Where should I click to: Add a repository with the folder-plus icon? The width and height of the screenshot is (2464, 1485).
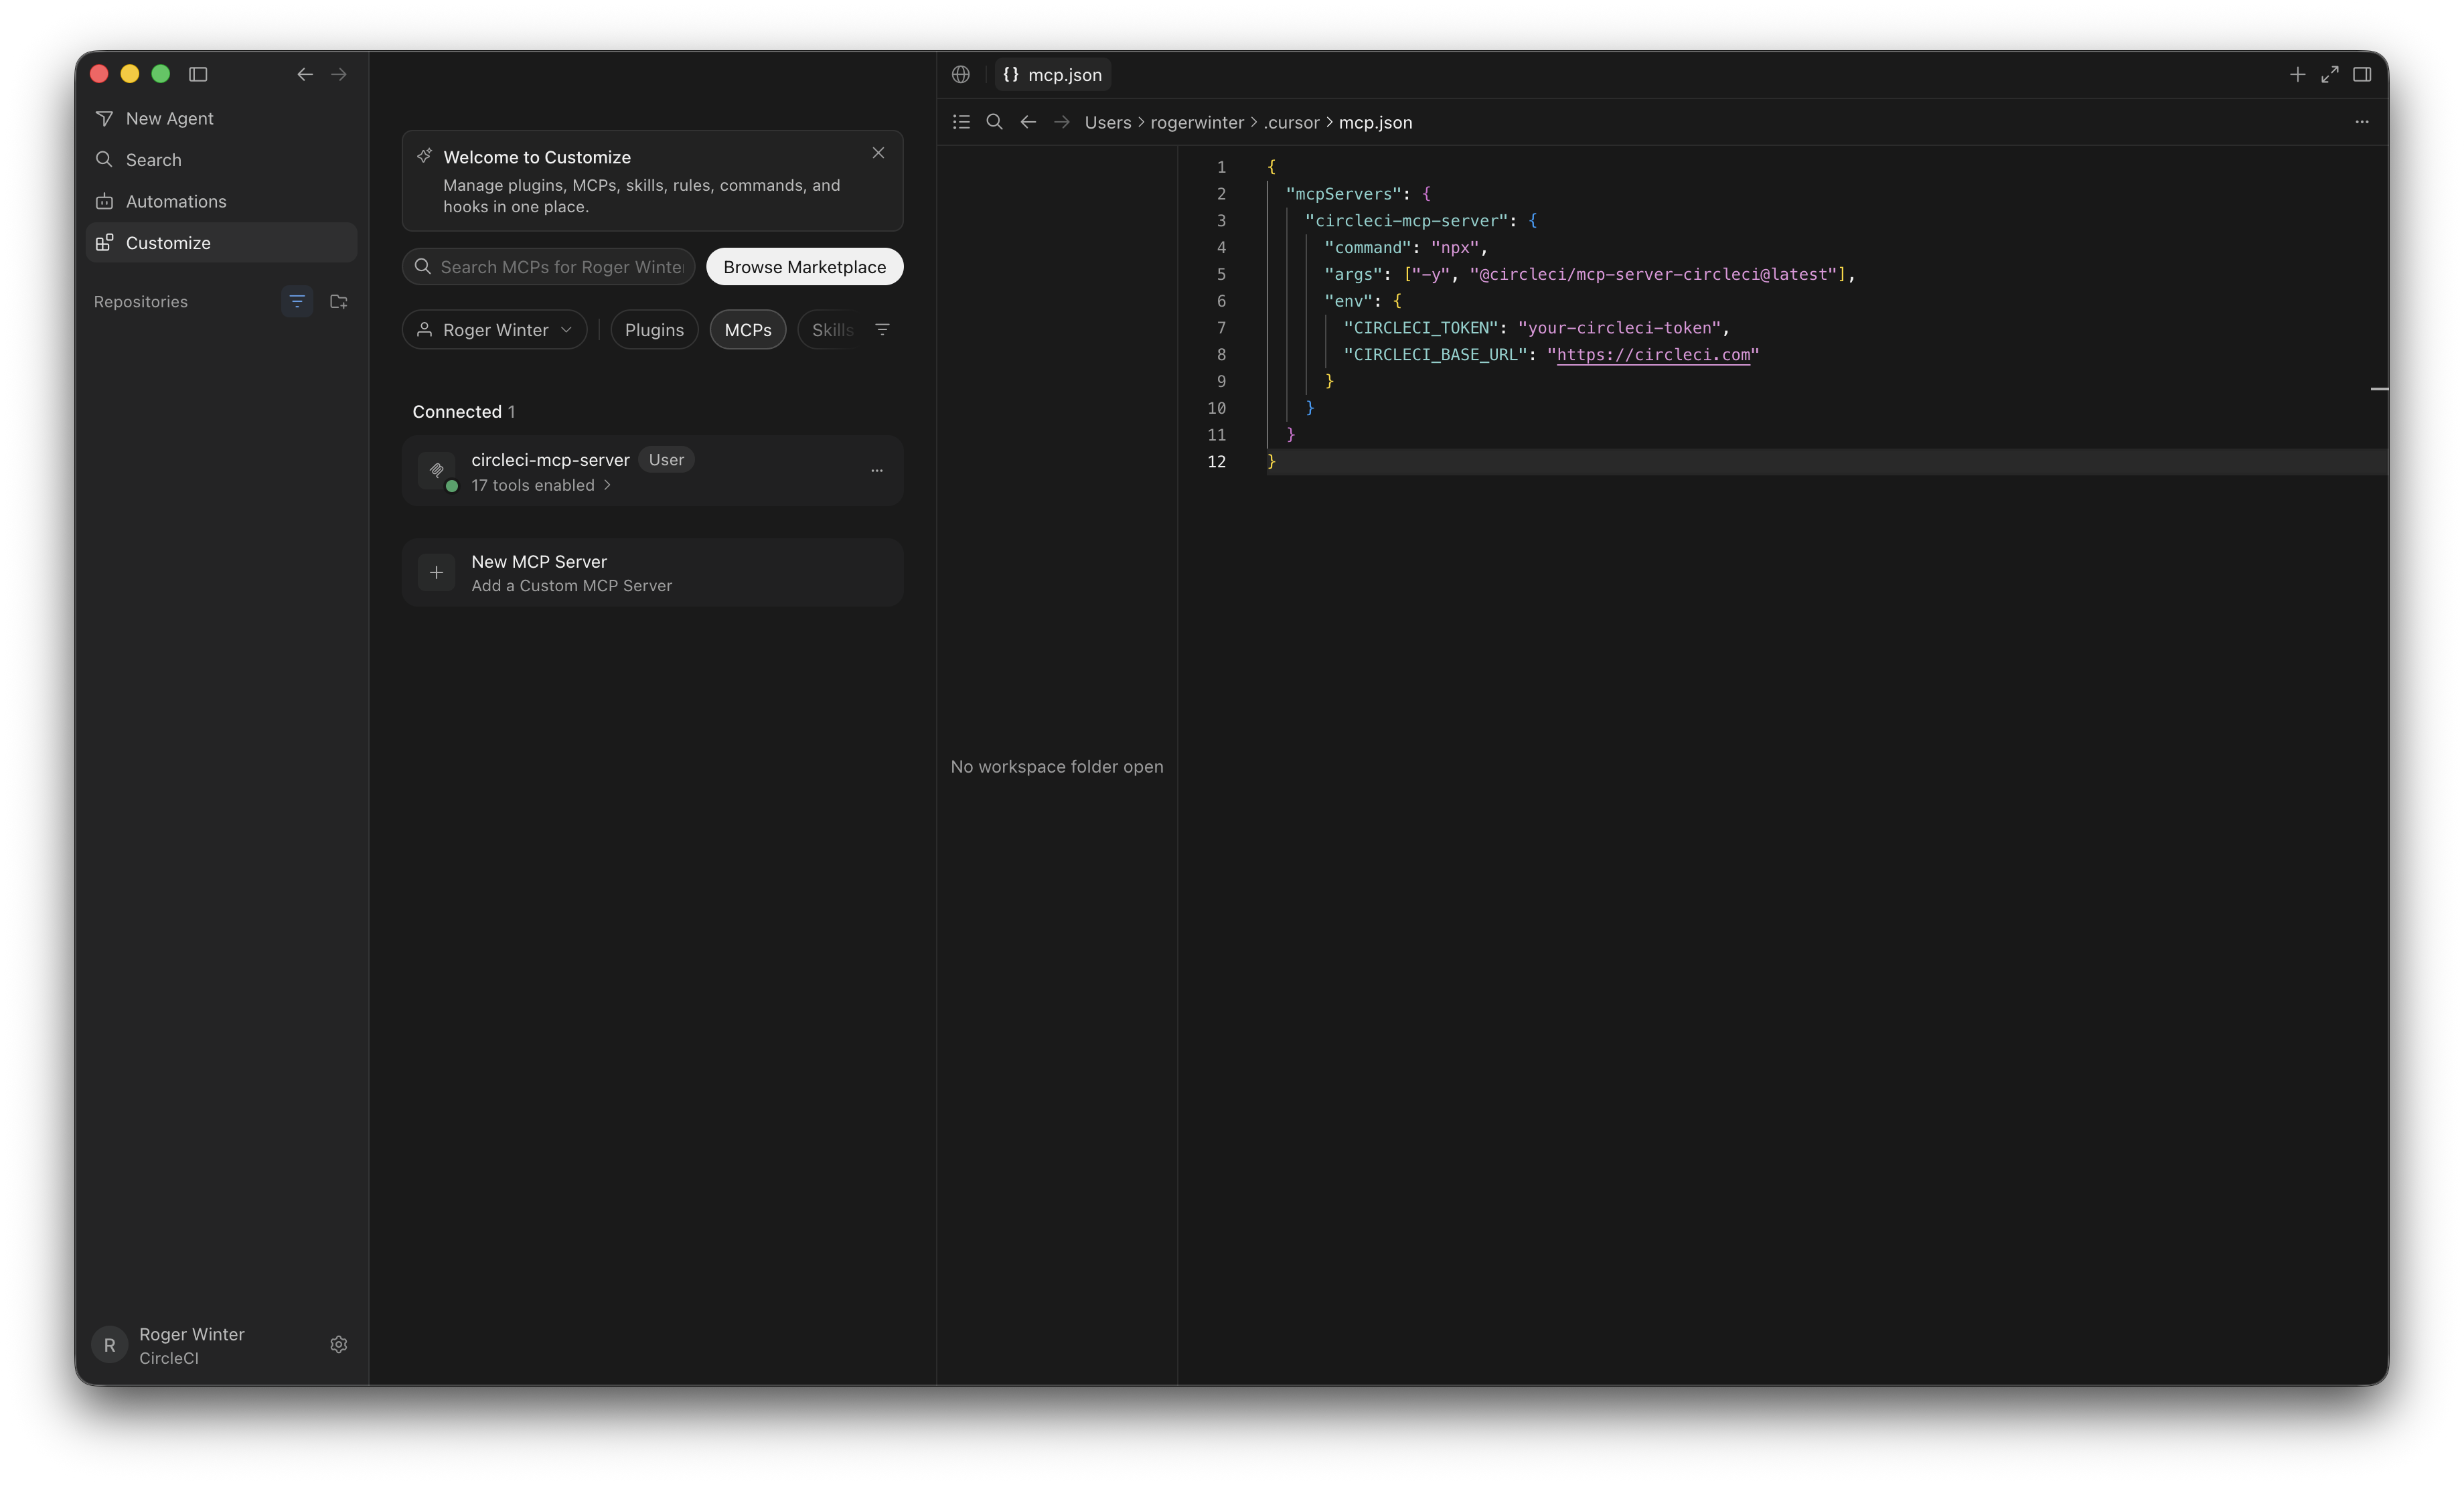(339, 301)
